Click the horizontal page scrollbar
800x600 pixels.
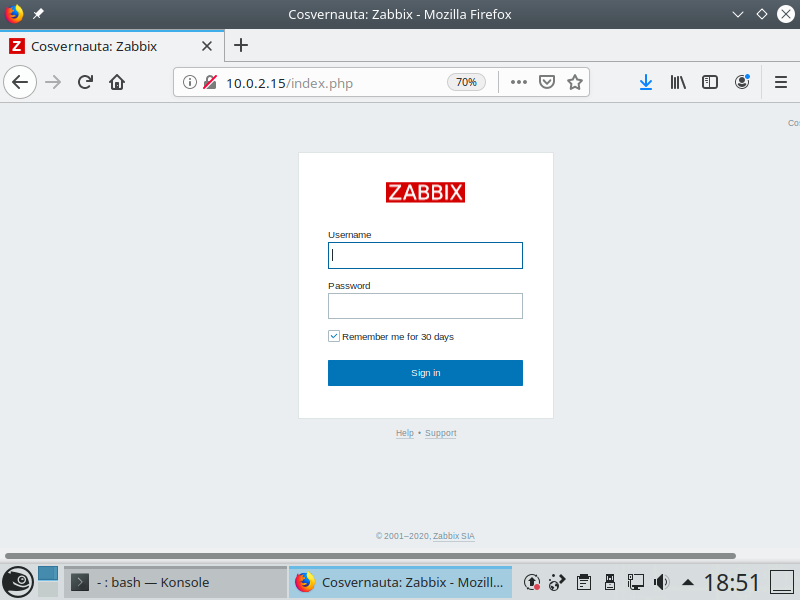[x=370, y=556]
